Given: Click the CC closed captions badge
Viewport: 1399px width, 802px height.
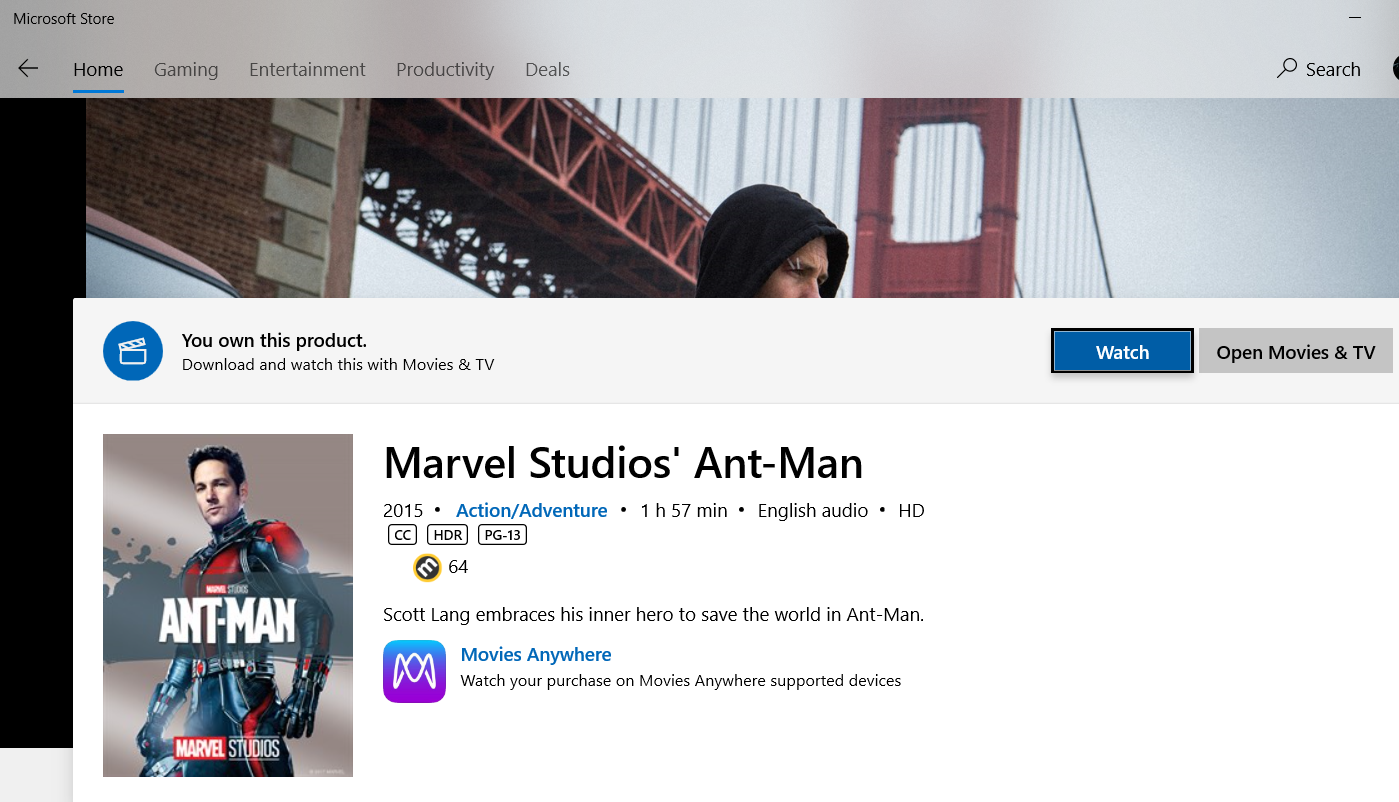Looking at the screenshot, I should coord(403,535).
